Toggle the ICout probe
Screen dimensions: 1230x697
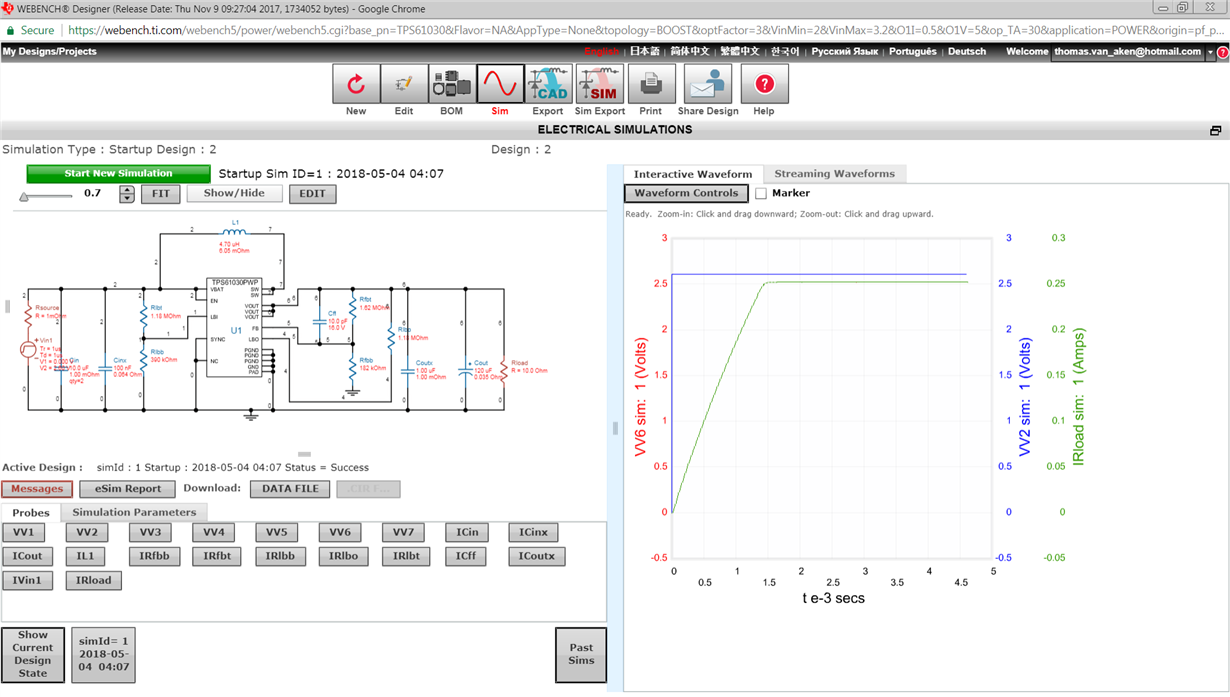(x=28, y=556)
